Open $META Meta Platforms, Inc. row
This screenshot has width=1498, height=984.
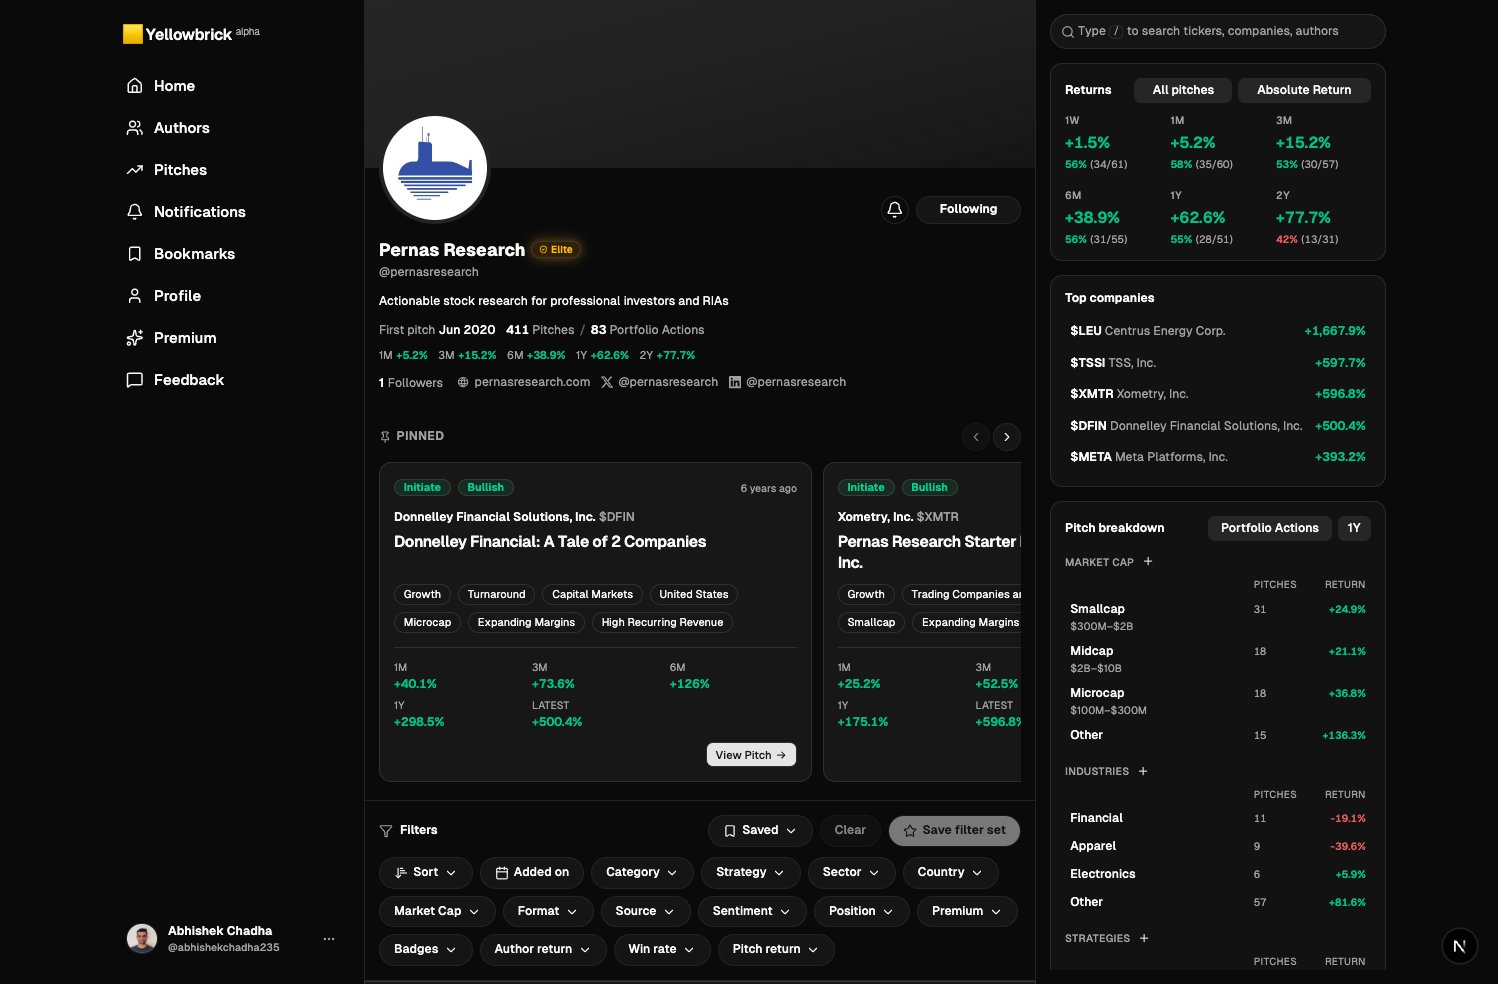click(1218, 457)
